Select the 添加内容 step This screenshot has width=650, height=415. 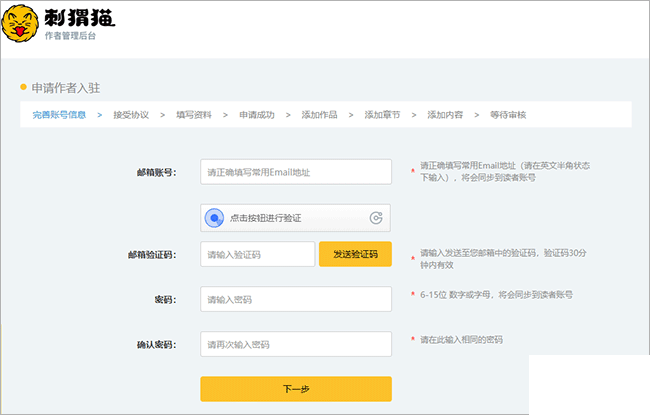click(445, 115)
